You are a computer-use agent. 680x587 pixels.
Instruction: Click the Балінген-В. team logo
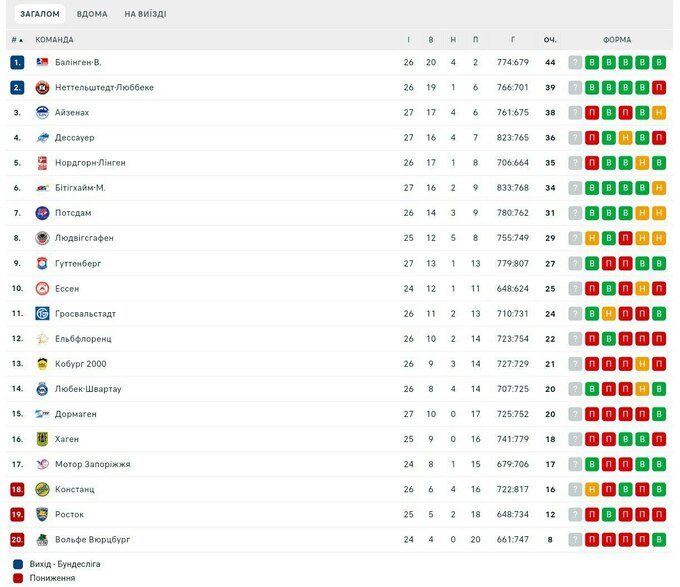pyautogui.click(x=42, y=62)
